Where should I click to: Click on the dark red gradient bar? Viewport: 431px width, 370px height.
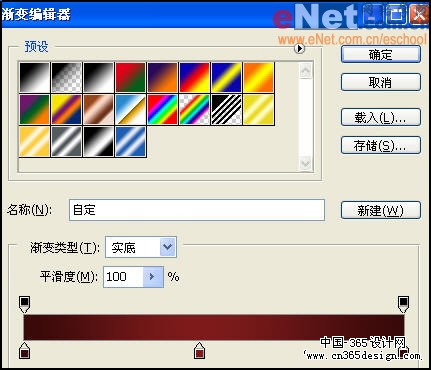(214, 327)
